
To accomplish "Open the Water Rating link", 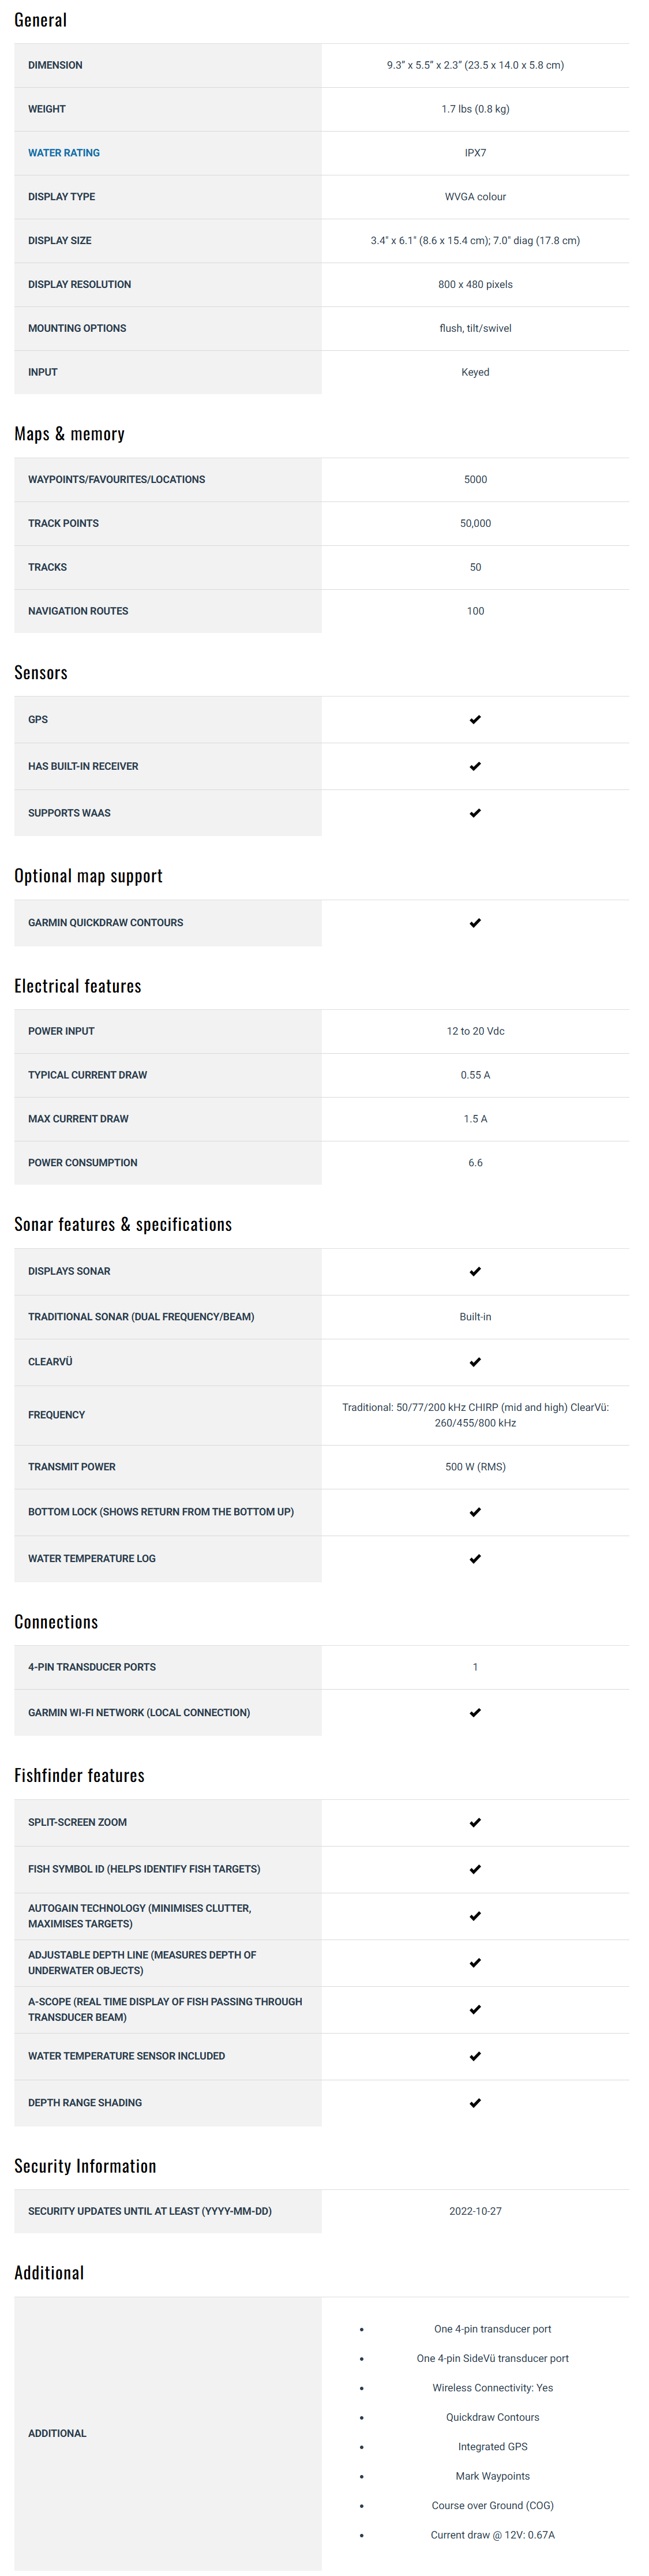I will tap(64, 153).
